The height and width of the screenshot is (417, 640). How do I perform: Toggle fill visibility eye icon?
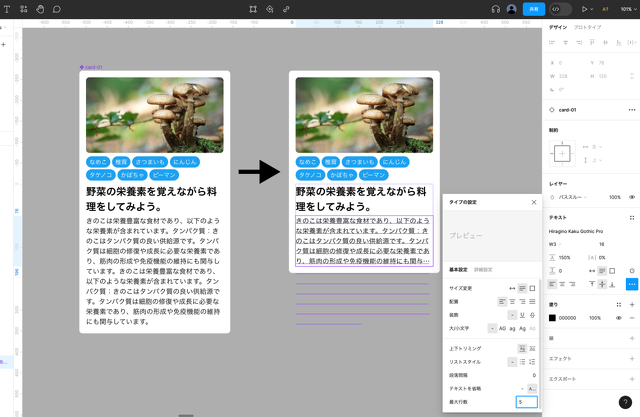pyautogui.click(x=616, y=318)
